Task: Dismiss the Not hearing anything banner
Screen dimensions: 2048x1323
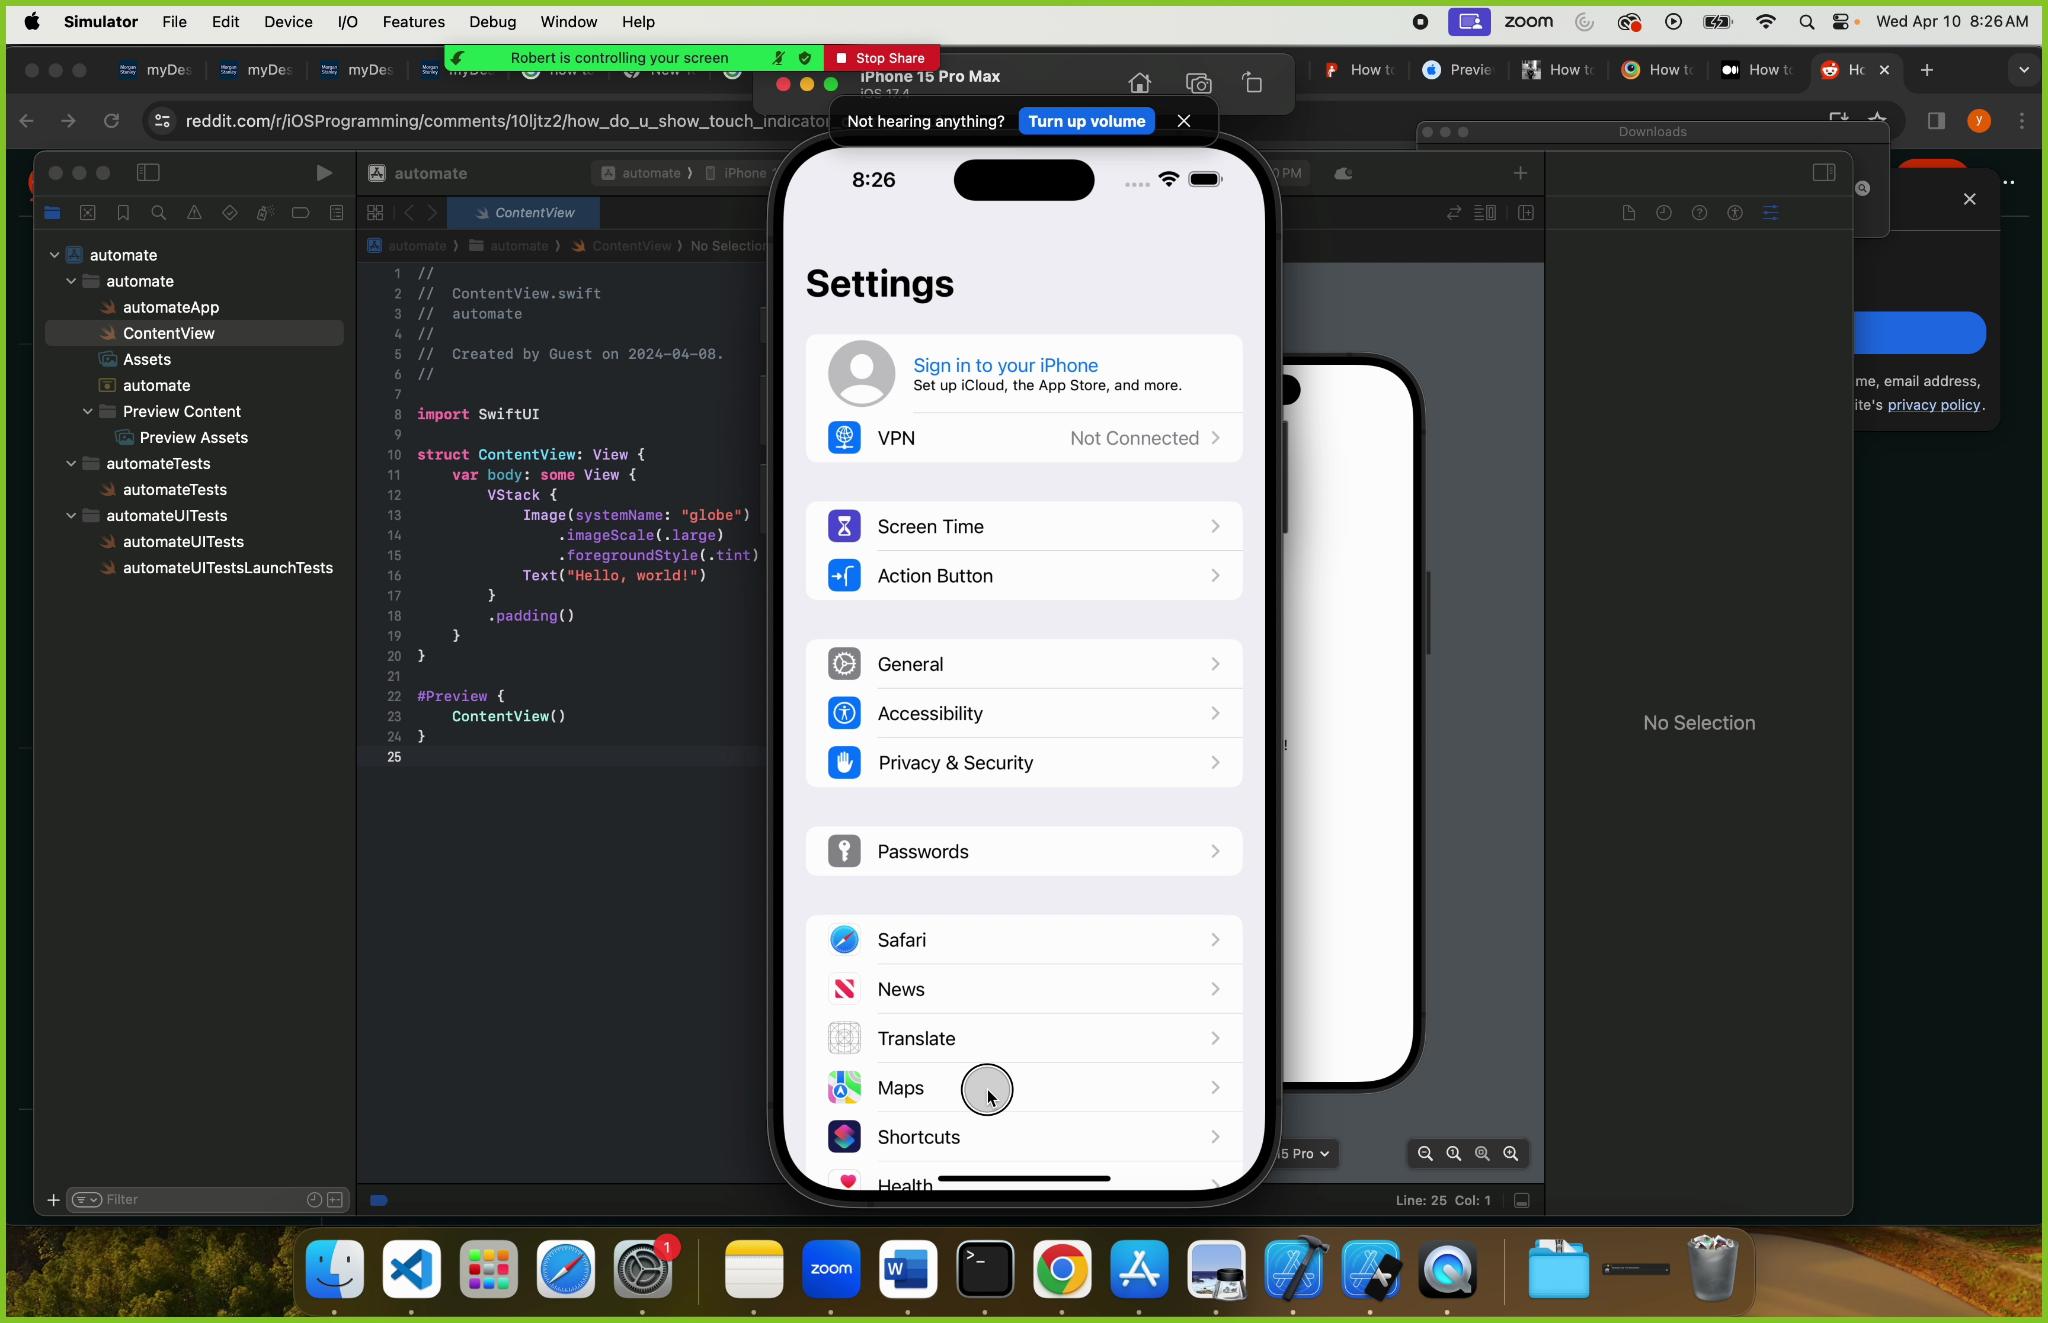Action: click(1184, 121)
